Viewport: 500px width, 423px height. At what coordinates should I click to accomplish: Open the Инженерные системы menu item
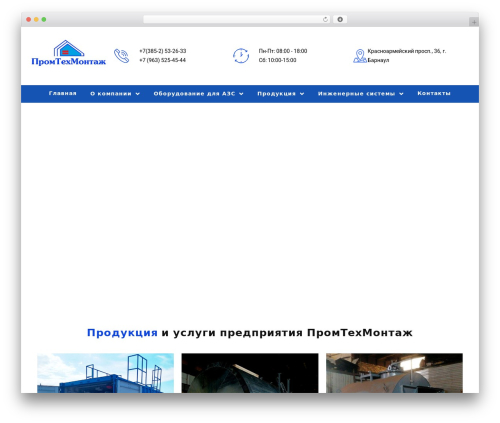click(356, 94)
